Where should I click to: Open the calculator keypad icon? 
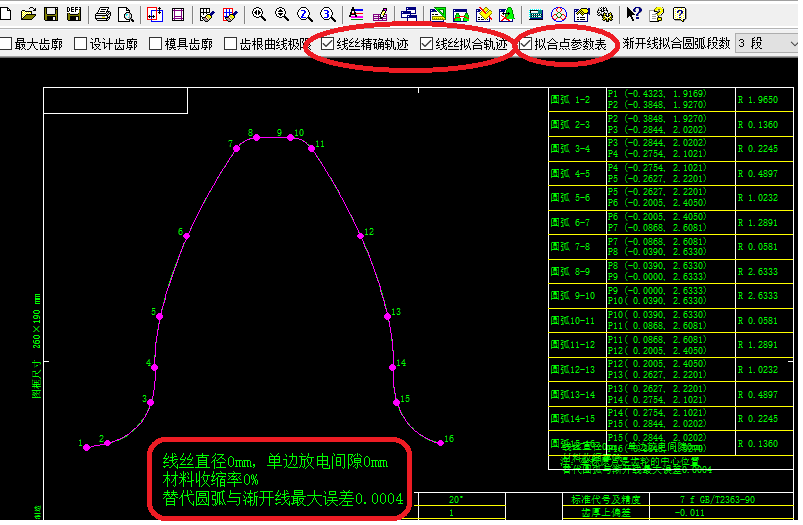pos(536,14)
